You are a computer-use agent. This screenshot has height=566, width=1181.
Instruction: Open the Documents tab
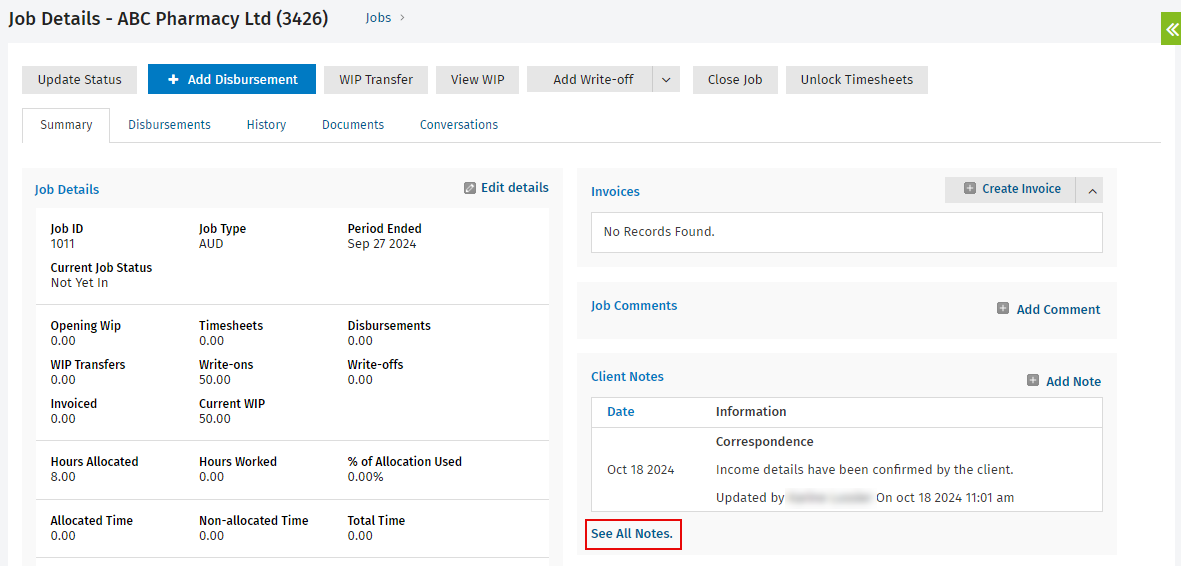(353, 125)
